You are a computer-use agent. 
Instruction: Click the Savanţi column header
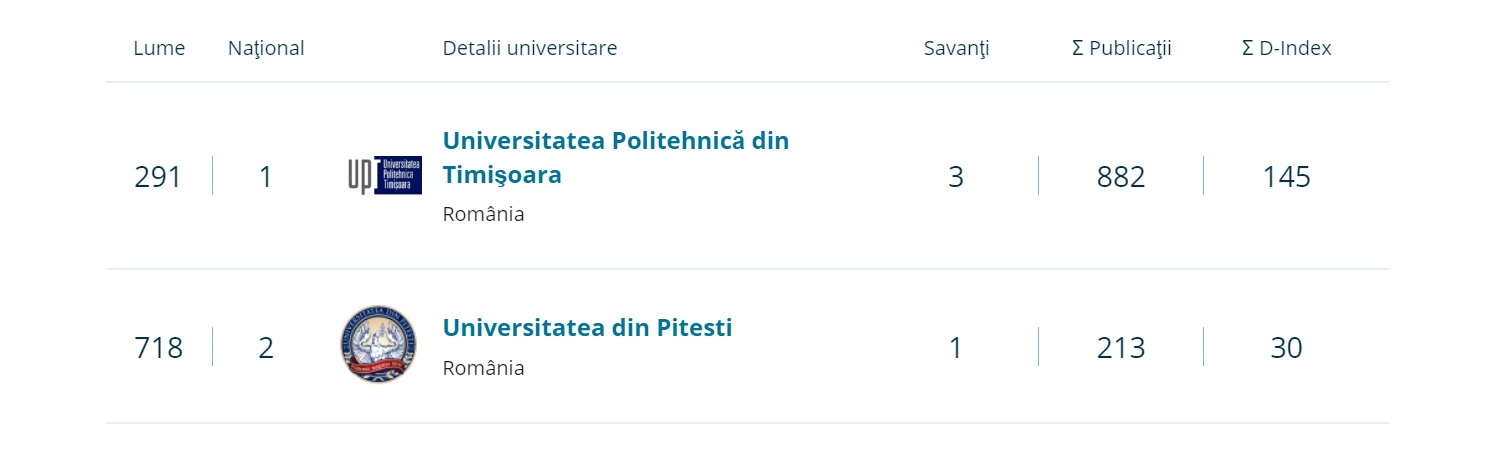955,48
